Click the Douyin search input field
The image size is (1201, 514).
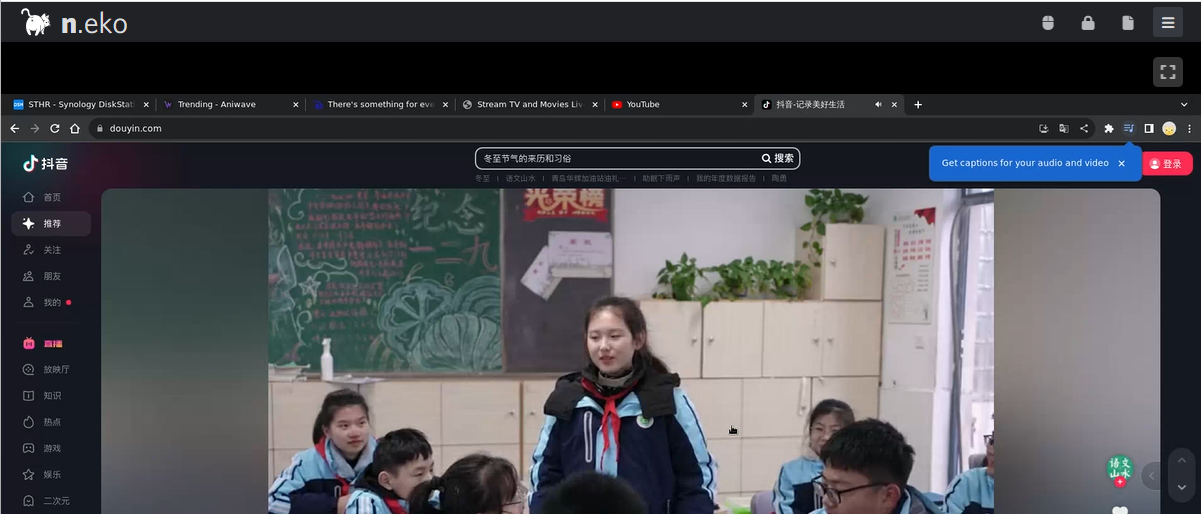(615, 158)
